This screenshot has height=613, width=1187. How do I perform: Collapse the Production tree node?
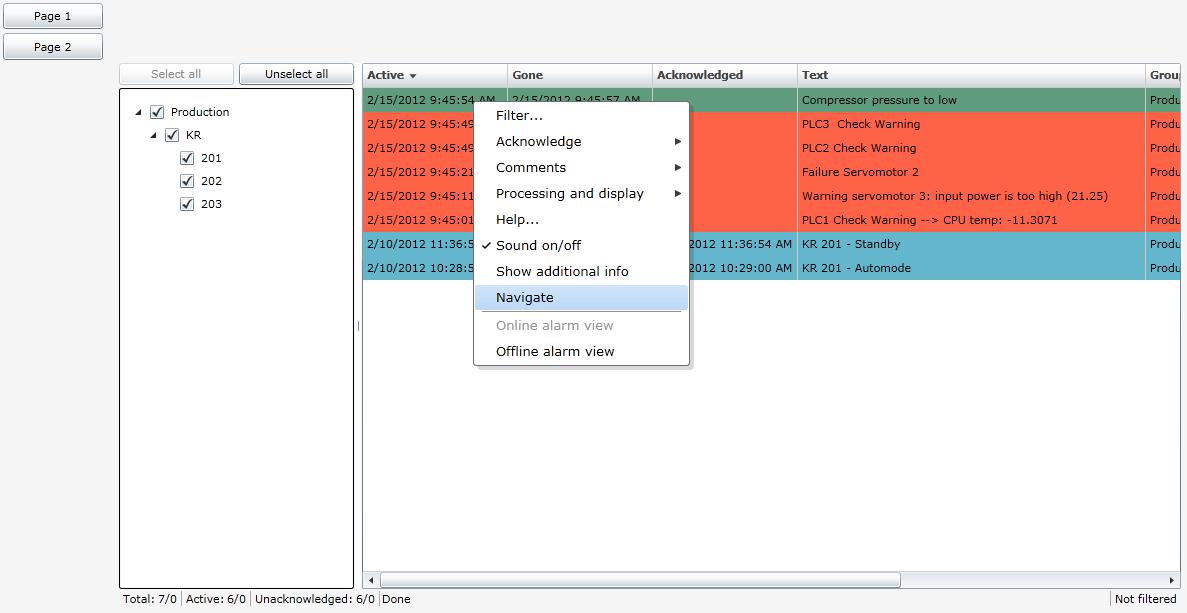139,113
